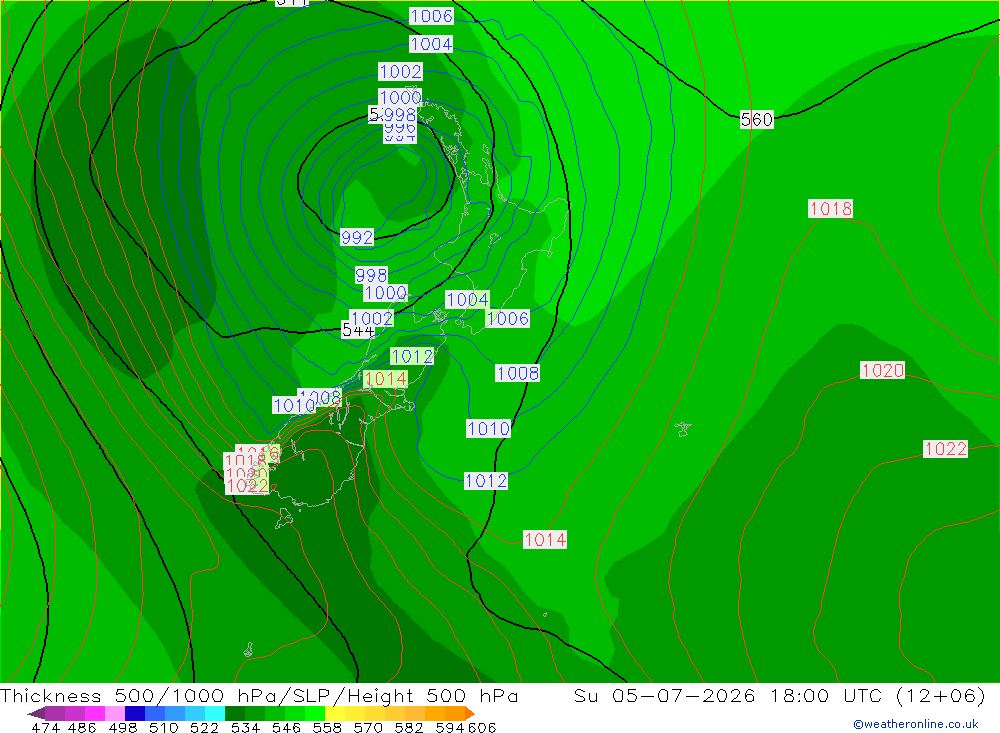
Task: Click the '1002' label just above the 544
Action: point(371,318)
